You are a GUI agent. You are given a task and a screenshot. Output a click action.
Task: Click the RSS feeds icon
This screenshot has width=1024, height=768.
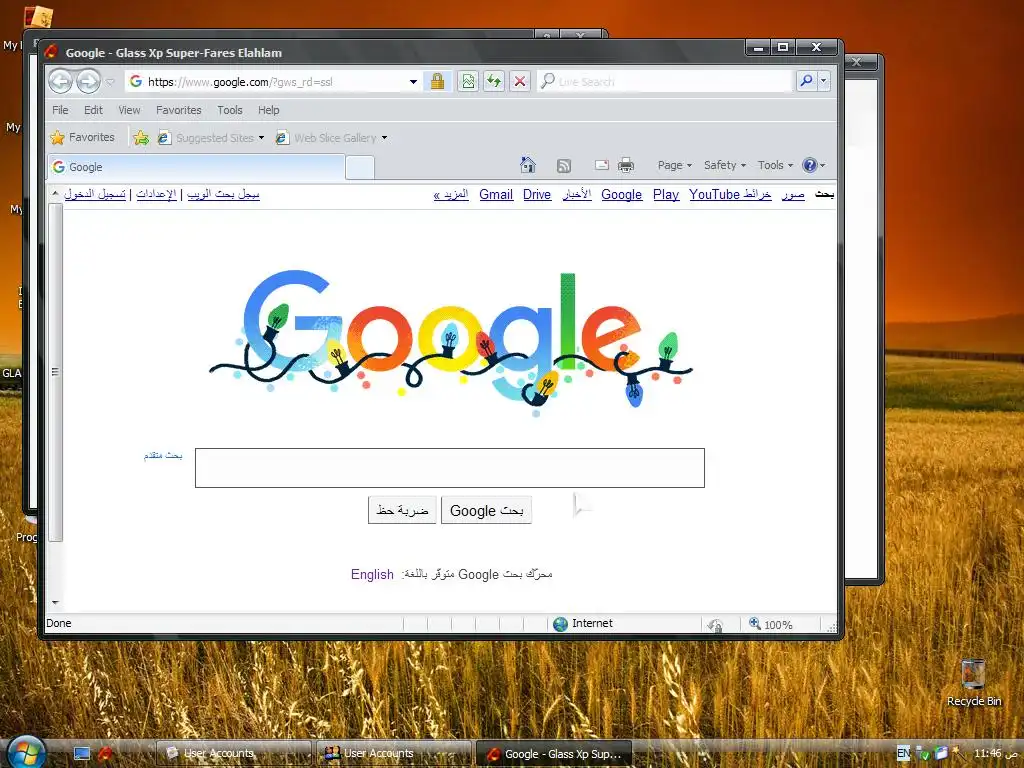point(564,166)
